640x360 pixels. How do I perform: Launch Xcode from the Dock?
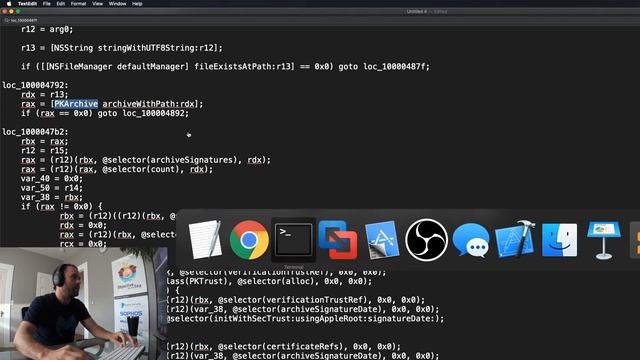tap(515, 240)
